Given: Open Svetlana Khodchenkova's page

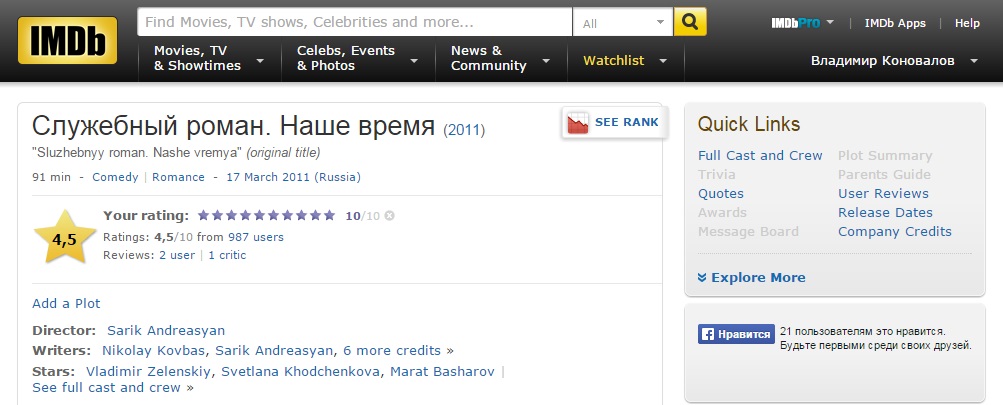Looking at the screenshot, I should tap(301, 372).
